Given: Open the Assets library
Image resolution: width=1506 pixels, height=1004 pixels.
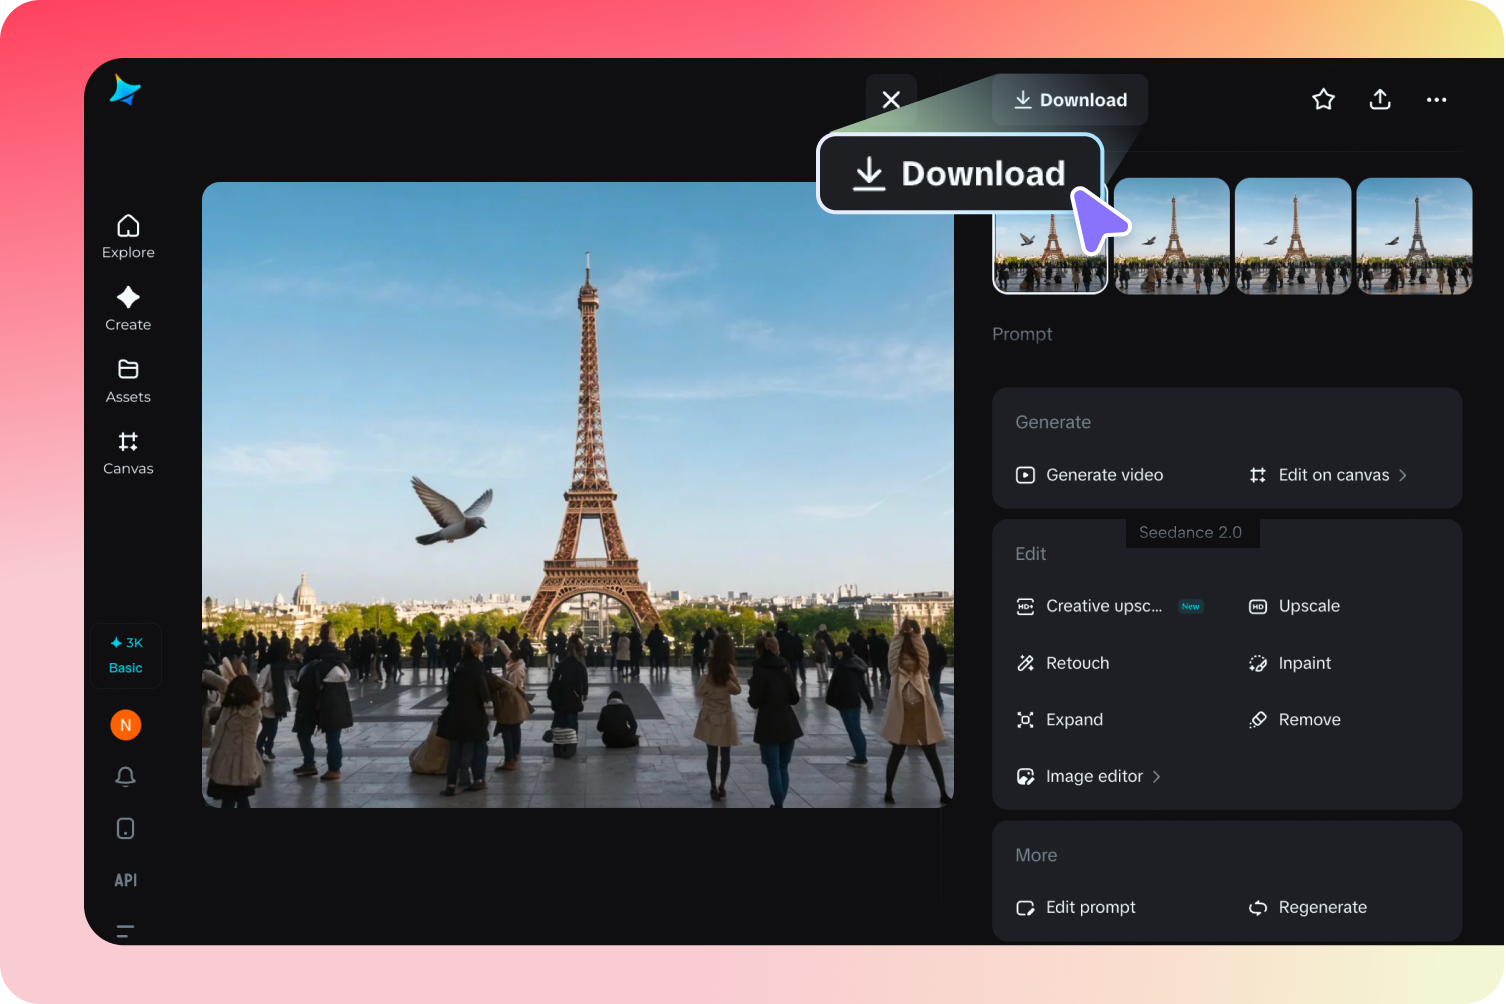Looking at the screenshot, I should click(128, 381).
